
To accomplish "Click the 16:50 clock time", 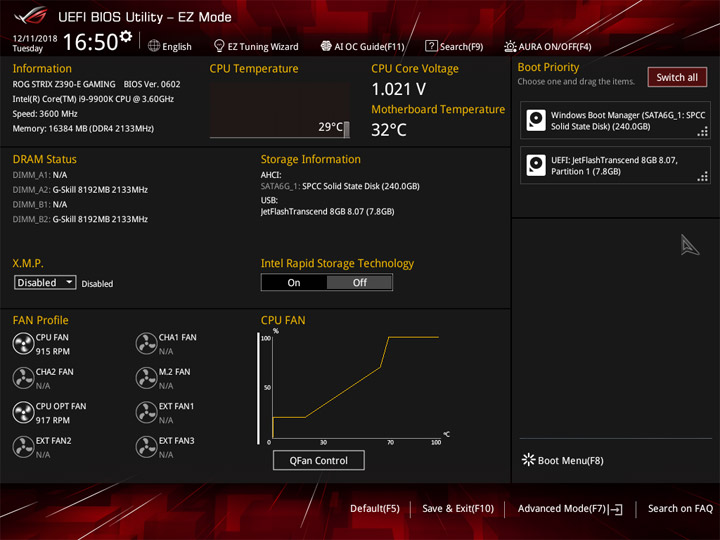I will (x=90, y=42).
